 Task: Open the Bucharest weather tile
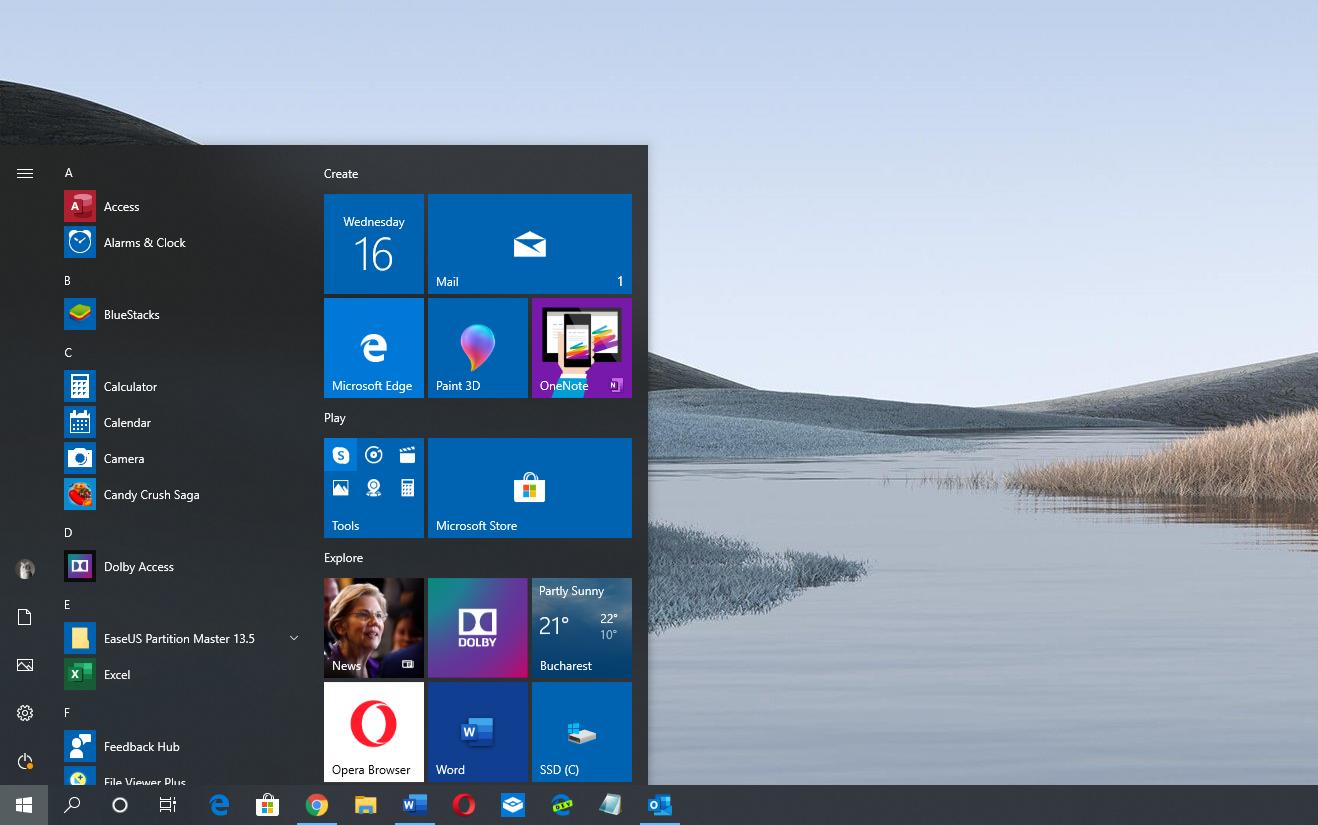click(x=582, y=628)
